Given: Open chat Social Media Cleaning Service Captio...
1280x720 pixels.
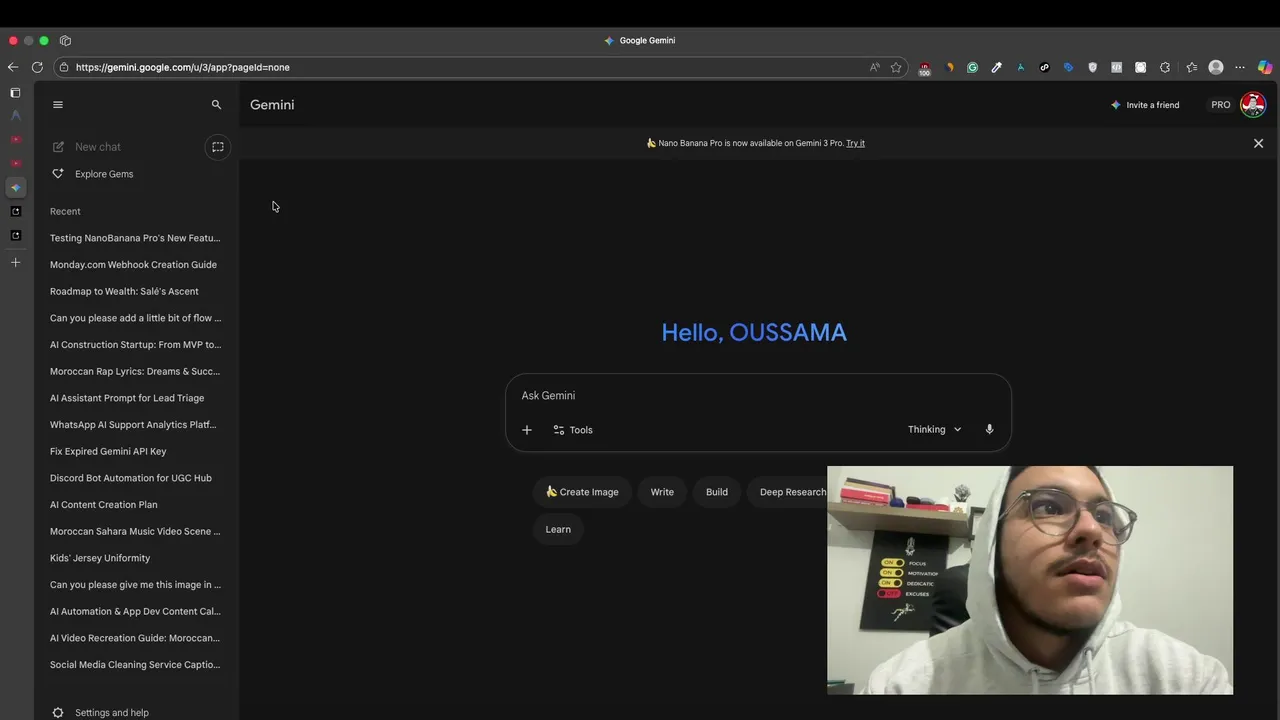Looking at the screenshot, I should coord(135,665).
